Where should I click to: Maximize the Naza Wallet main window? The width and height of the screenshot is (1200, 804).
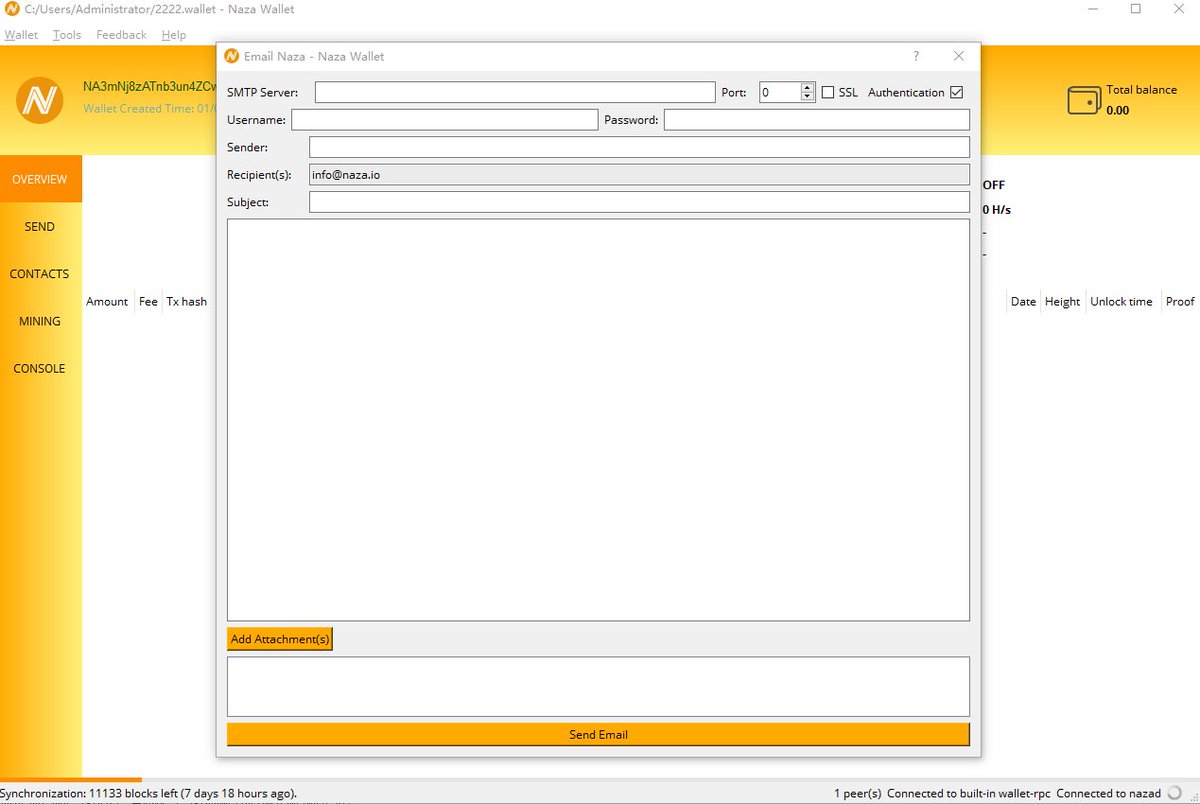point(1136,9)
